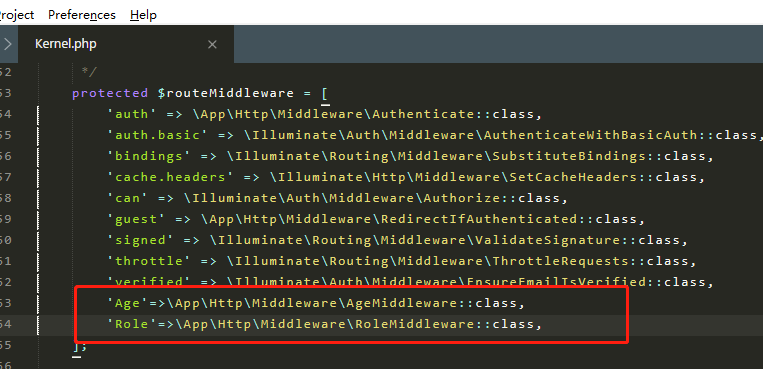The image size is (763, 369).
Task: Click the 'throttle' key string
Action: tap(149, 261)
